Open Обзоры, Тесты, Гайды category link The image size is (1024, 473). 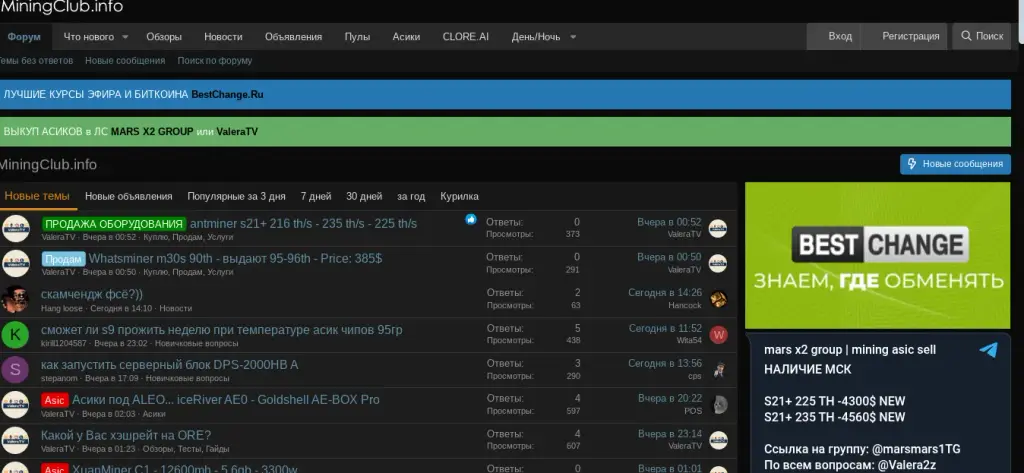click(186, 449)
